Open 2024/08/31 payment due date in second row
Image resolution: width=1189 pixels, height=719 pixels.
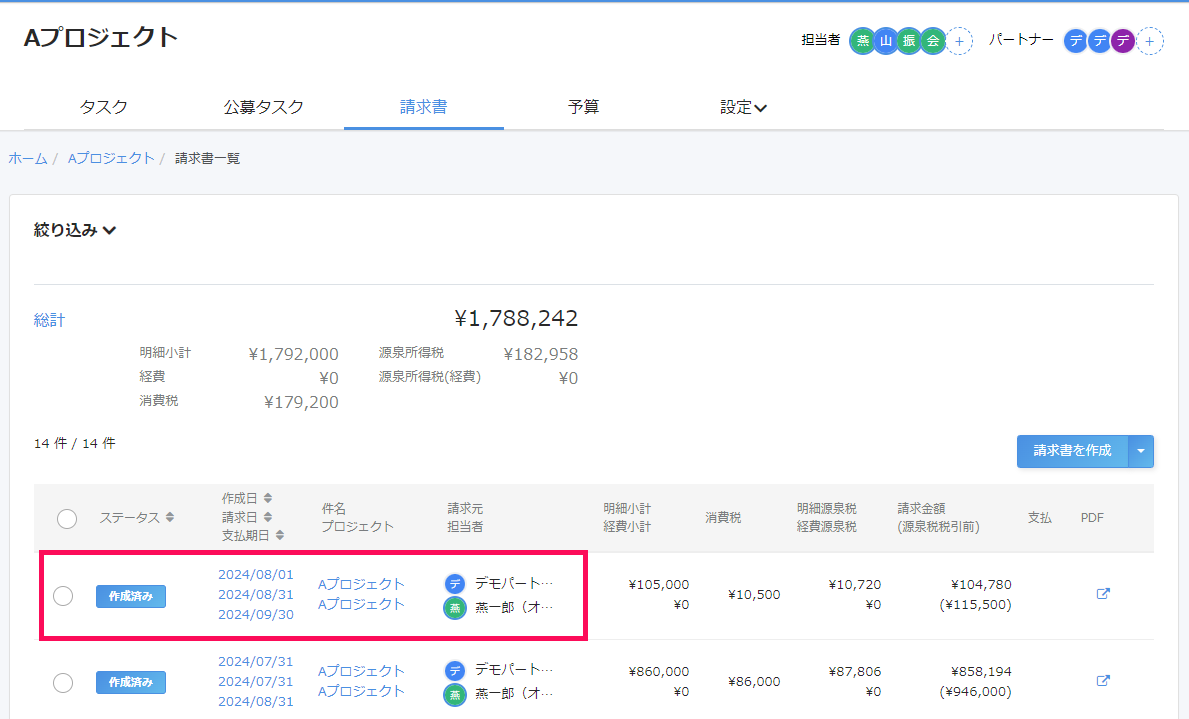coord(256,702)
